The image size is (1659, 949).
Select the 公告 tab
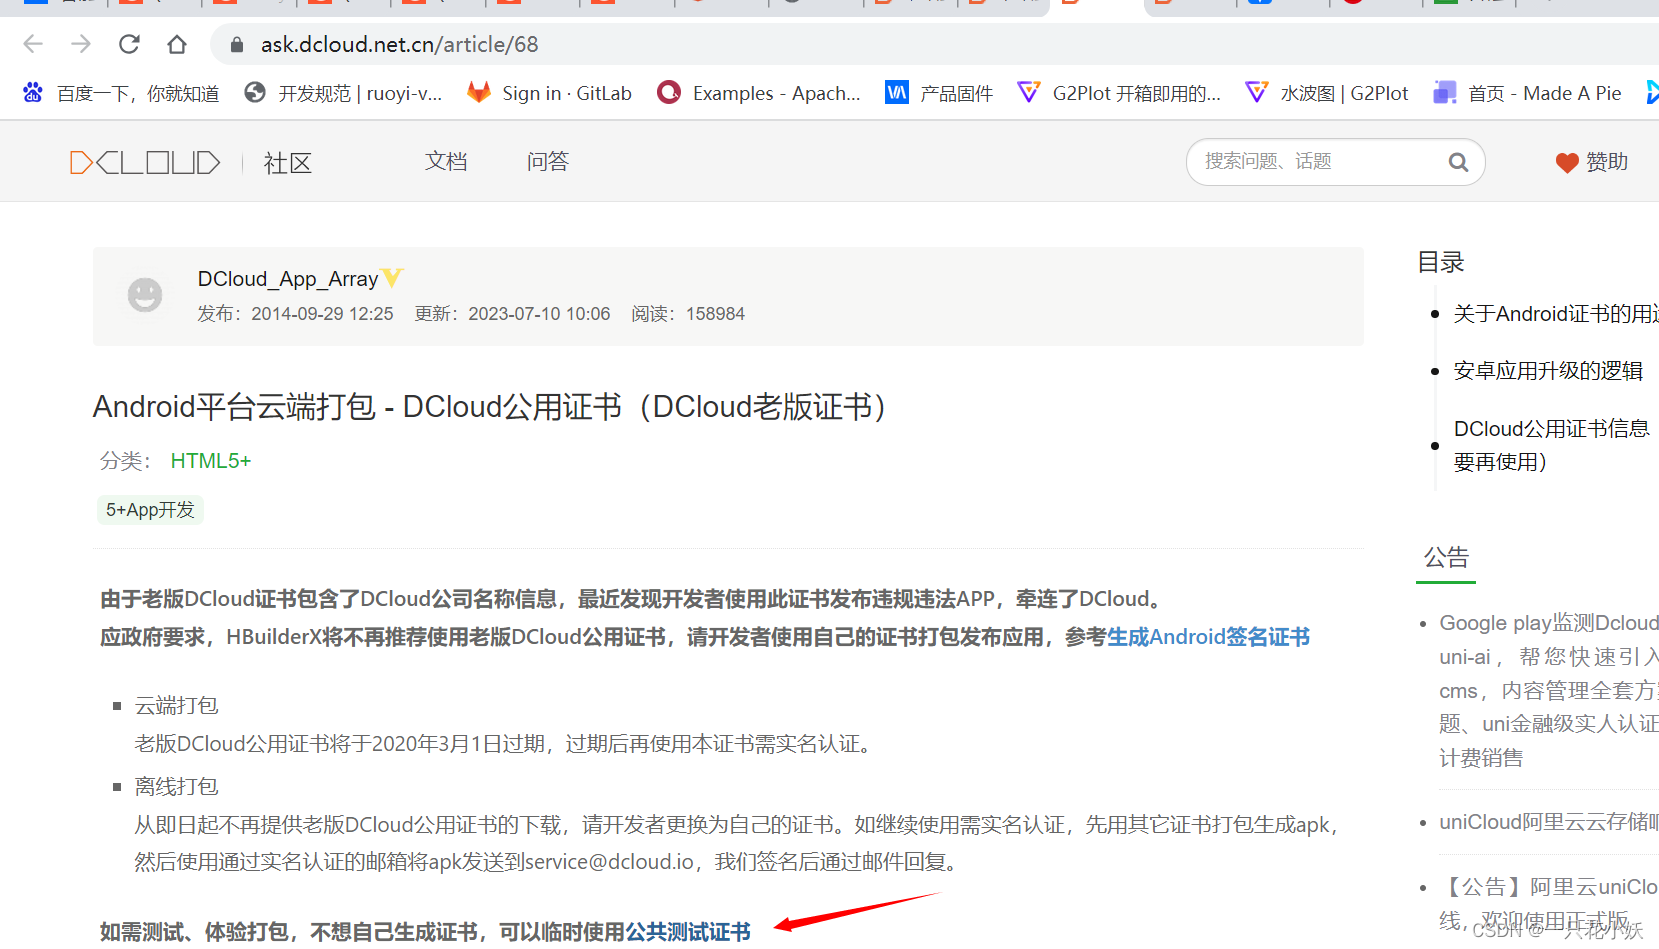1446,558
